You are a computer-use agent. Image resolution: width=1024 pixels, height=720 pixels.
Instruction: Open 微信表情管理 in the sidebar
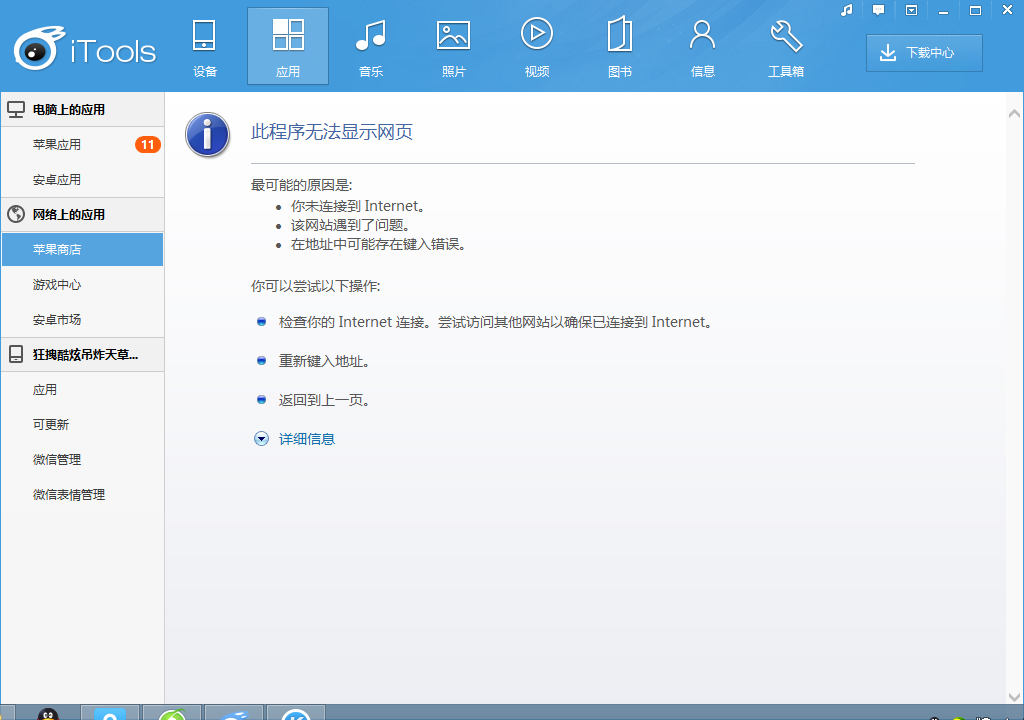82,495
